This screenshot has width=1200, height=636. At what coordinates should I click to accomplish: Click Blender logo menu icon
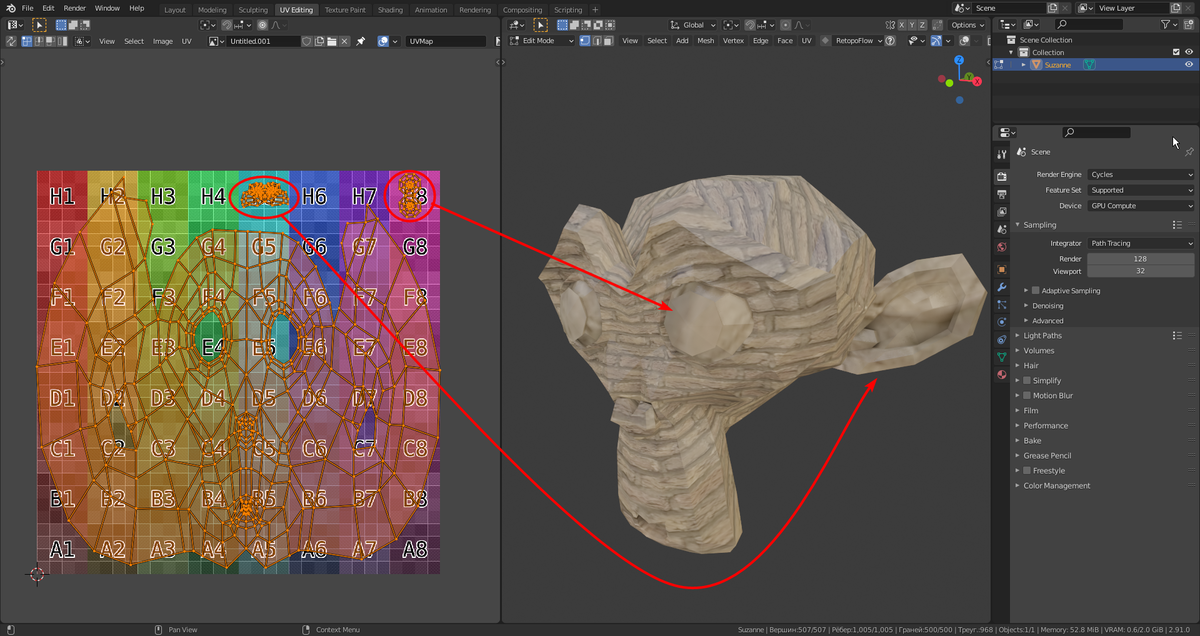[x=10, y=8]
